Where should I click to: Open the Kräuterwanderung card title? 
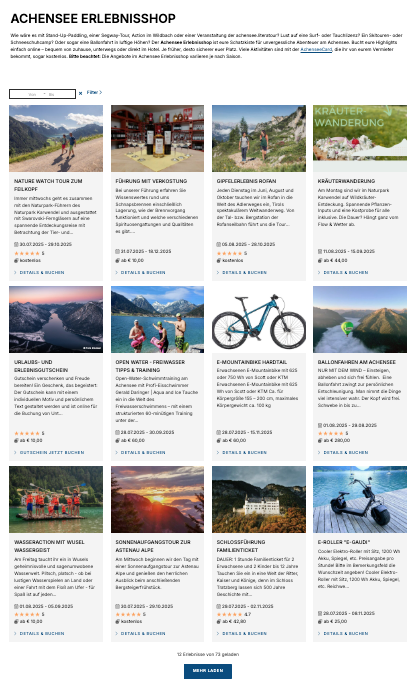(347, 181)
